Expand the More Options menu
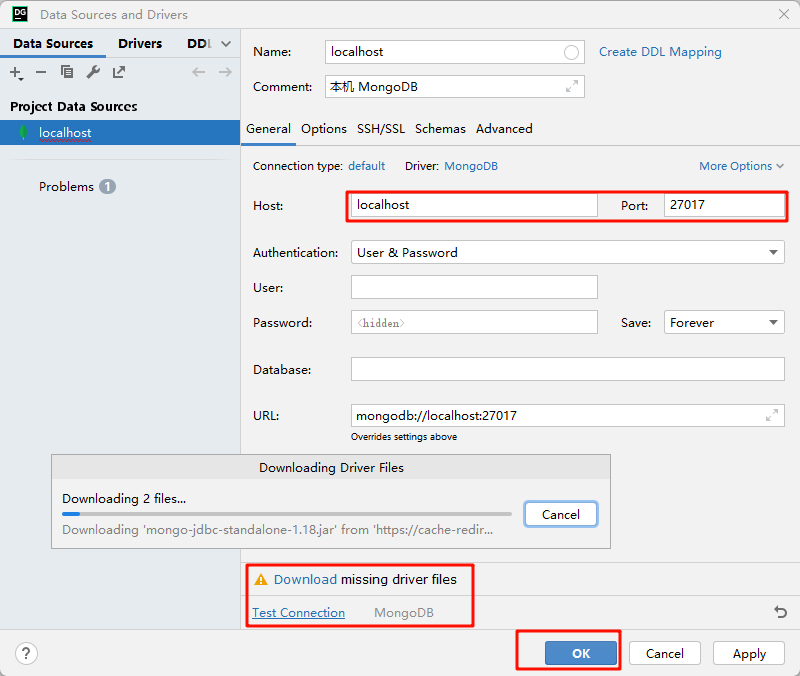 tap(741, 166)
